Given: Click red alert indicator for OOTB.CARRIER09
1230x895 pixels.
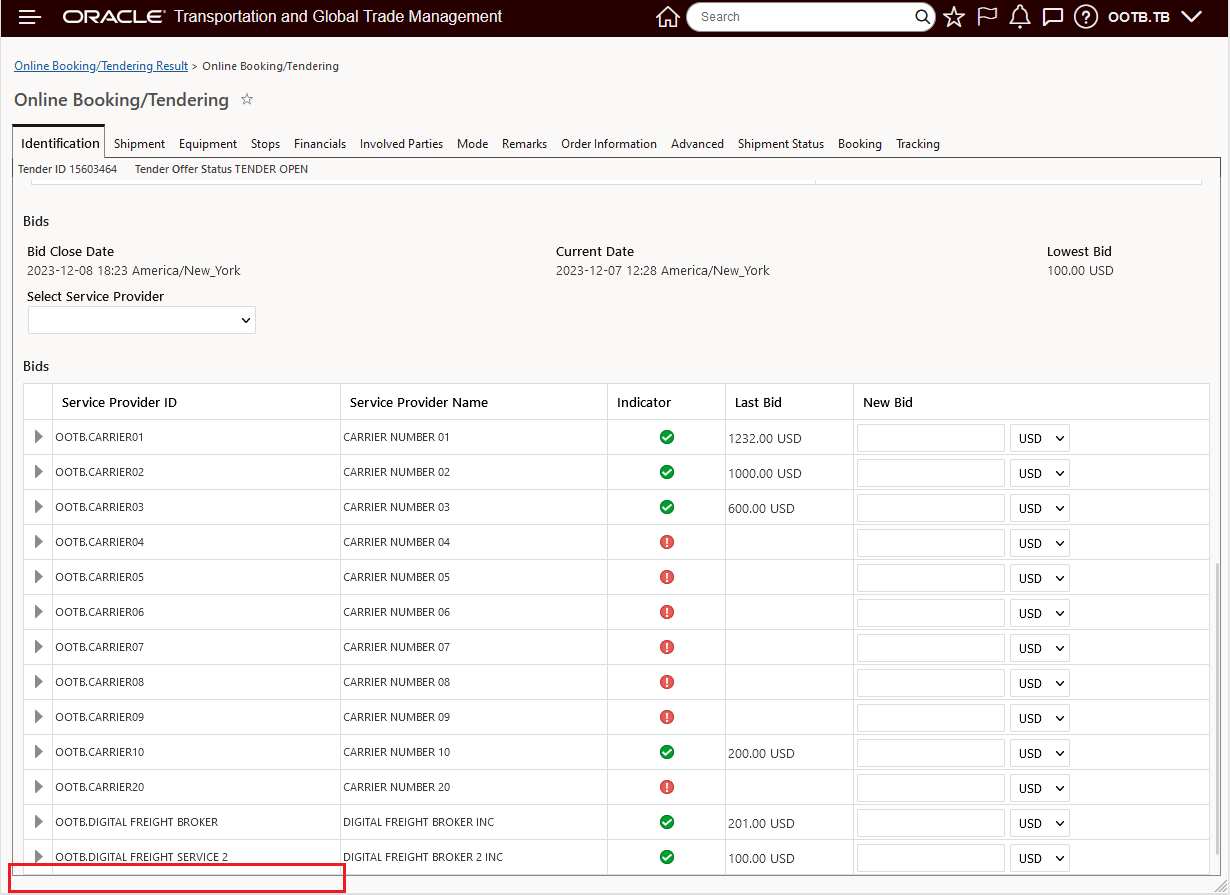Looking at the screenshot, I should click(667, 717).
